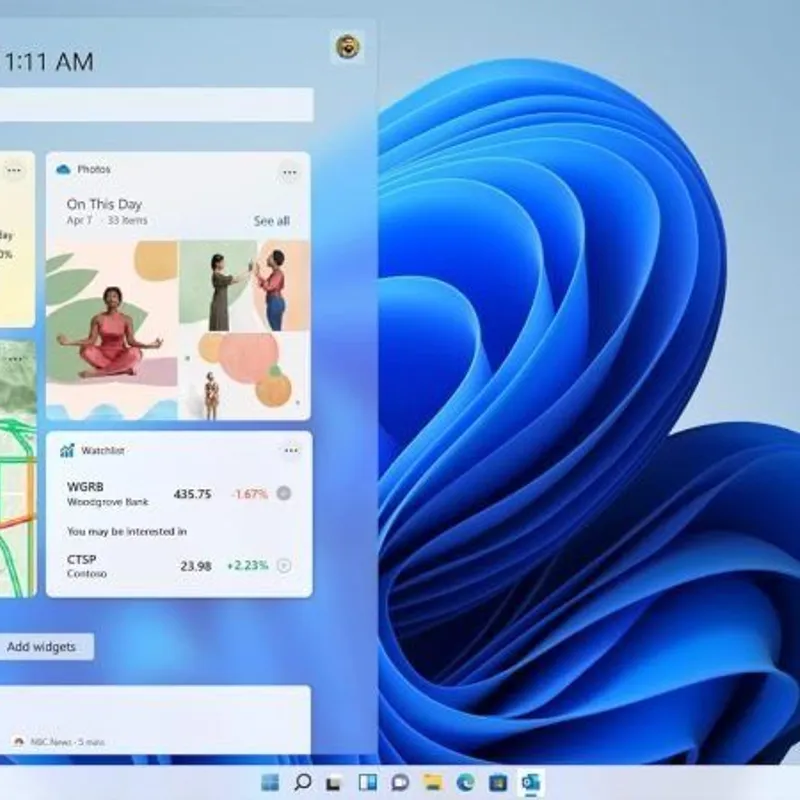This screenshot has width=800, height=800.
Task: Click the You may be interested in label
Action: click(x=127, y=532)
